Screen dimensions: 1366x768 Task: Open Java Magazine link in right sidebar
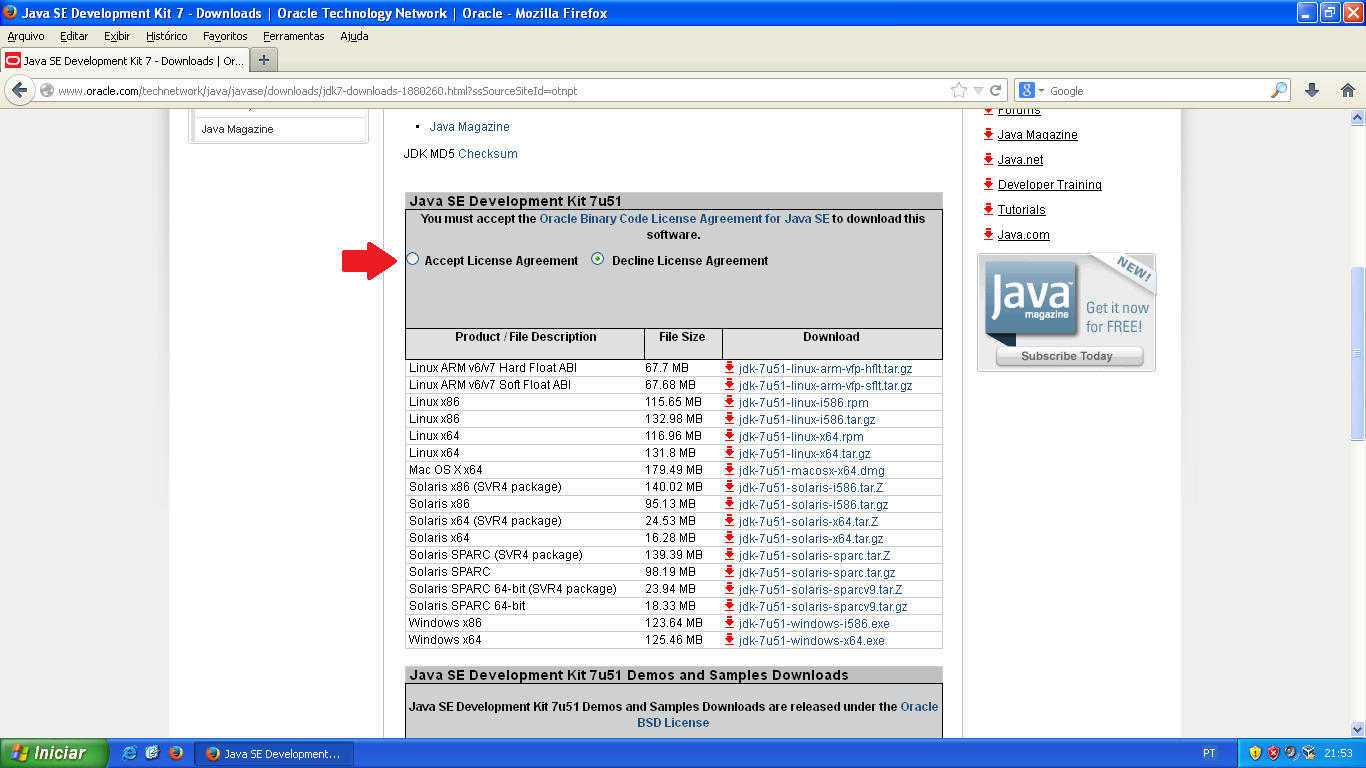pyautogui.click(x=1038, y=135)
